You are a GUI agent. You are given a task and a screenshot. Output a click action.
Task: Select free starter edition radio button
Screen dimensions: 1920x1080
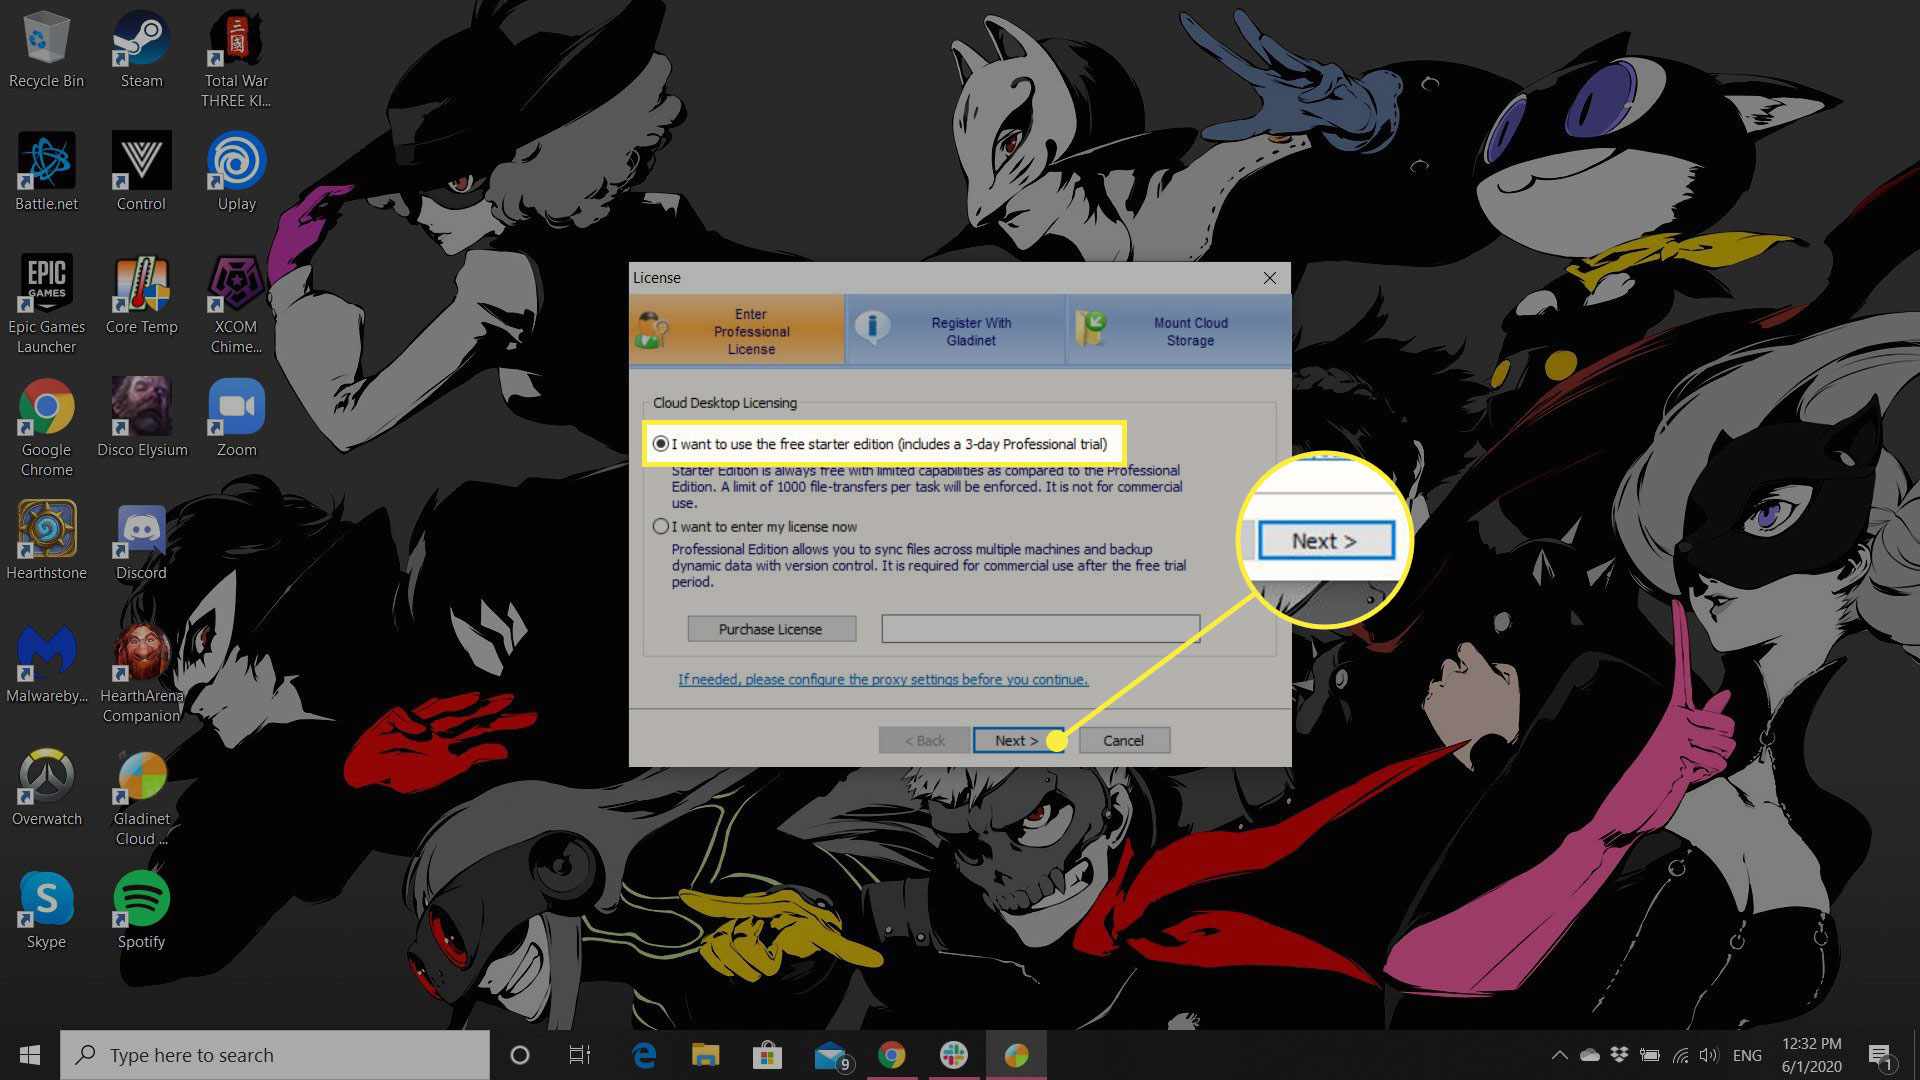659,443
